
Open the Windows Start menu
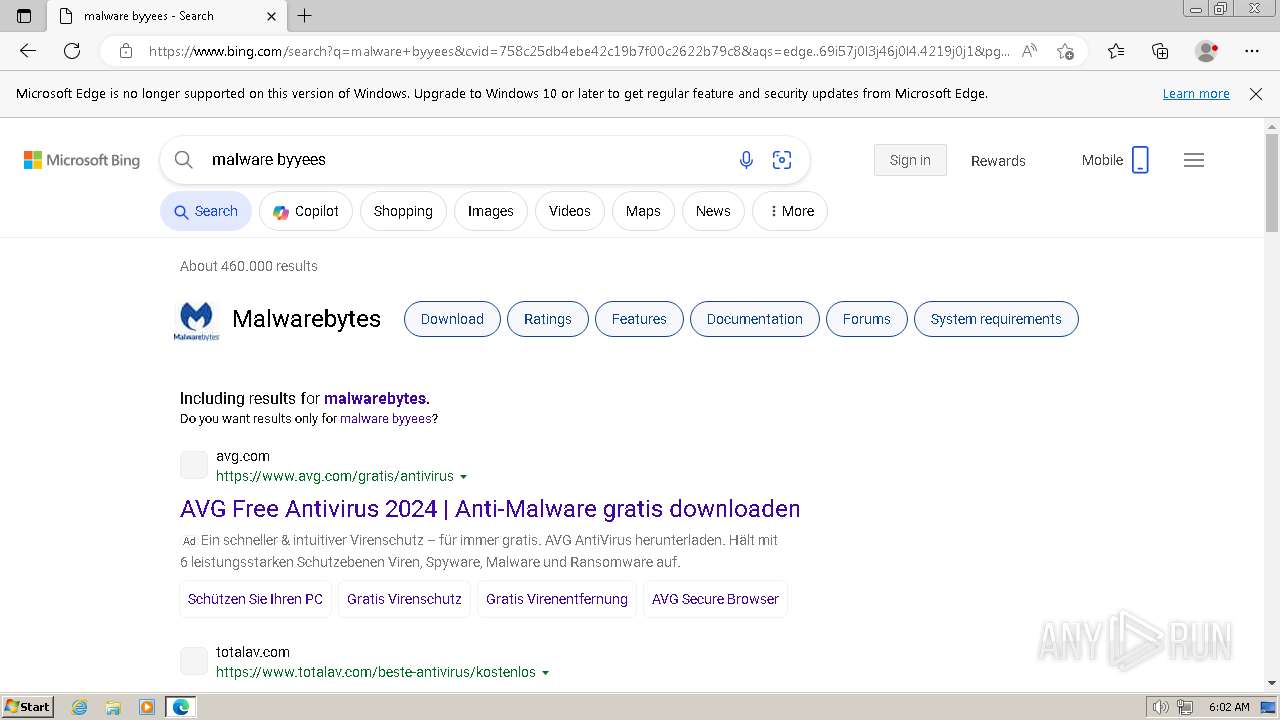click(x=27, y=707)
